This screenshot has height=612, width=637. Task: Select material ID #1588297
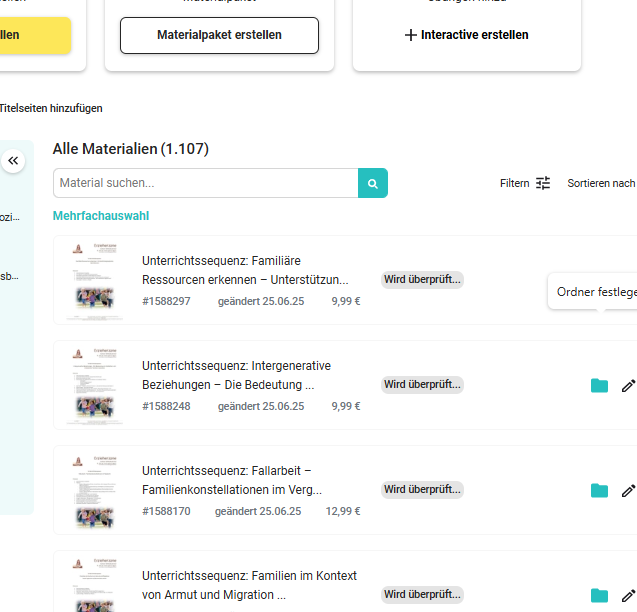pyautogui.click(x=166, y=302)
